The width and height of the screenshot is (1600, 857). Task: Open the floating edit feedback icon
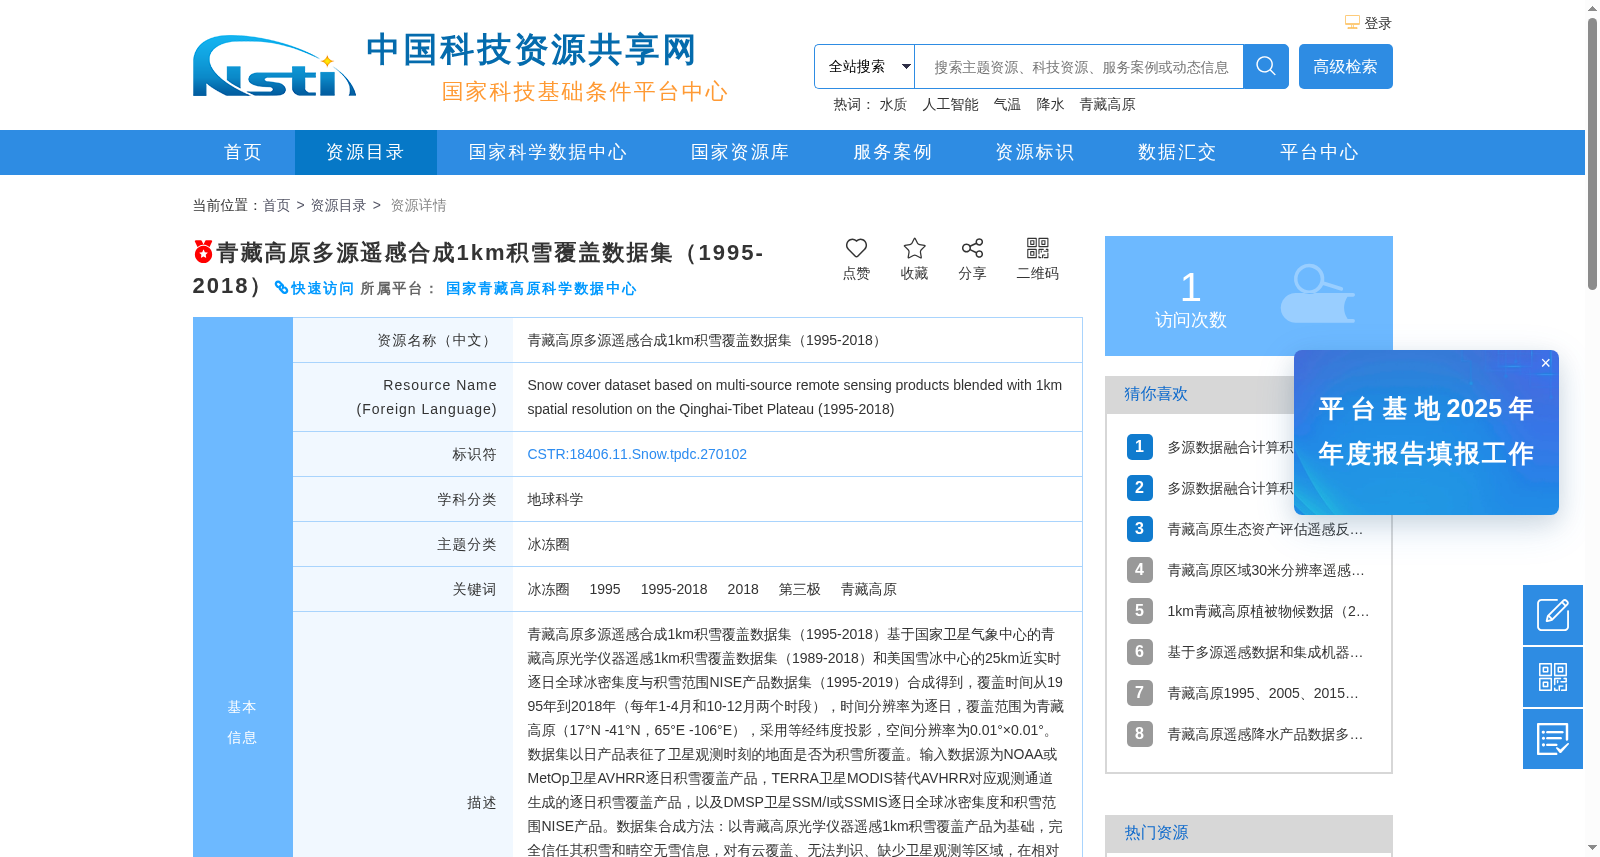pos(1553,615)
